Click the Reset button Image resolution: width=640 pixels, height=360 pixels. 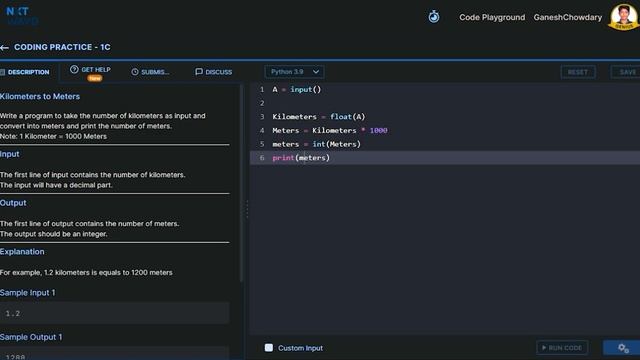[x=578, y=72]
